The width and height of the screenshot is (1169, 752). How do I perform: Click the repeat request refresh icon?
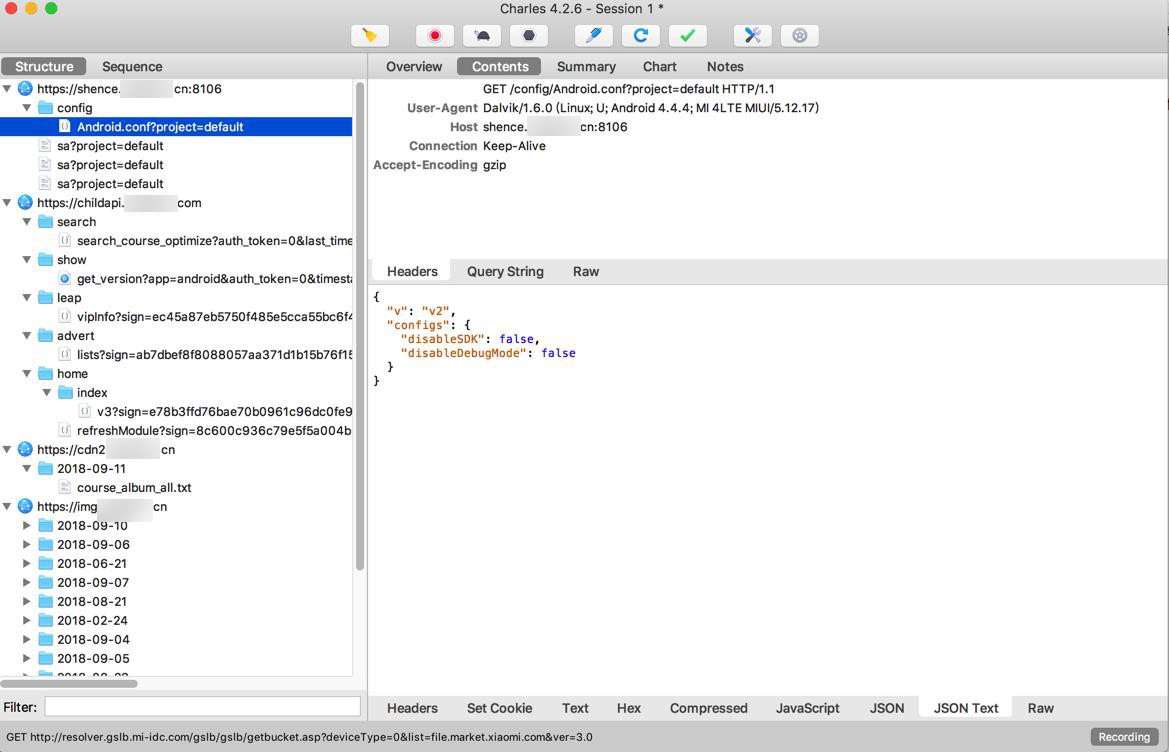pyautogui.click(x=641, y=36)
